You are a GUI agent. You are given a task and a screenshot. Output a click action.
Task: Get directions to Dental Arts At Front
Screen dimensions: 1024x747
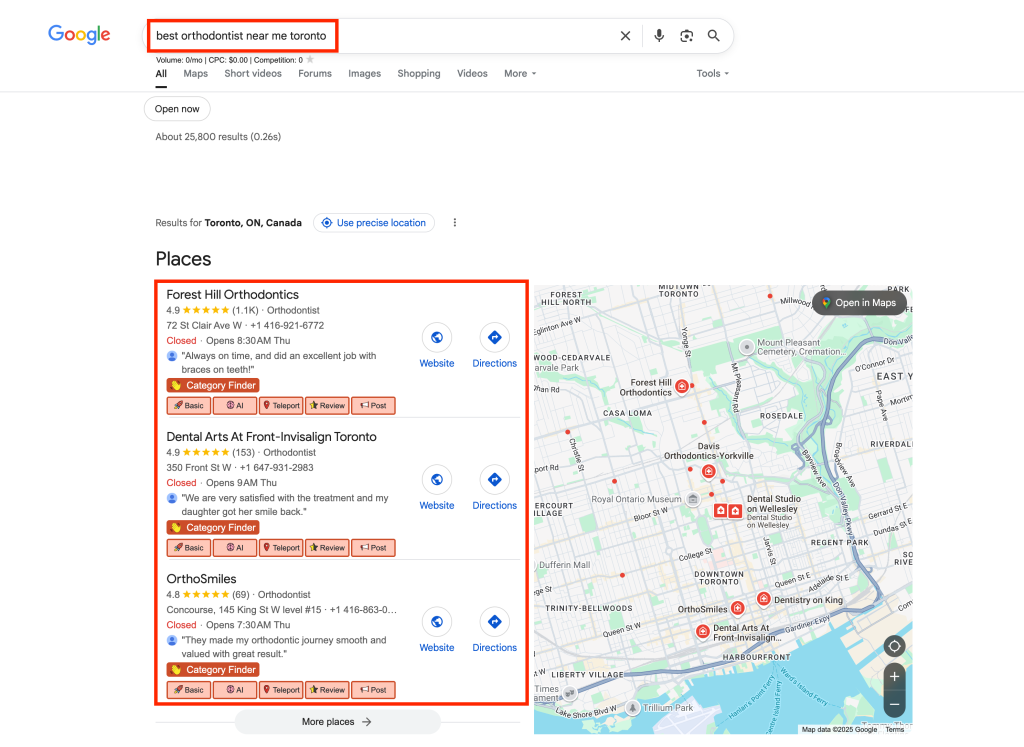point(494,480)
